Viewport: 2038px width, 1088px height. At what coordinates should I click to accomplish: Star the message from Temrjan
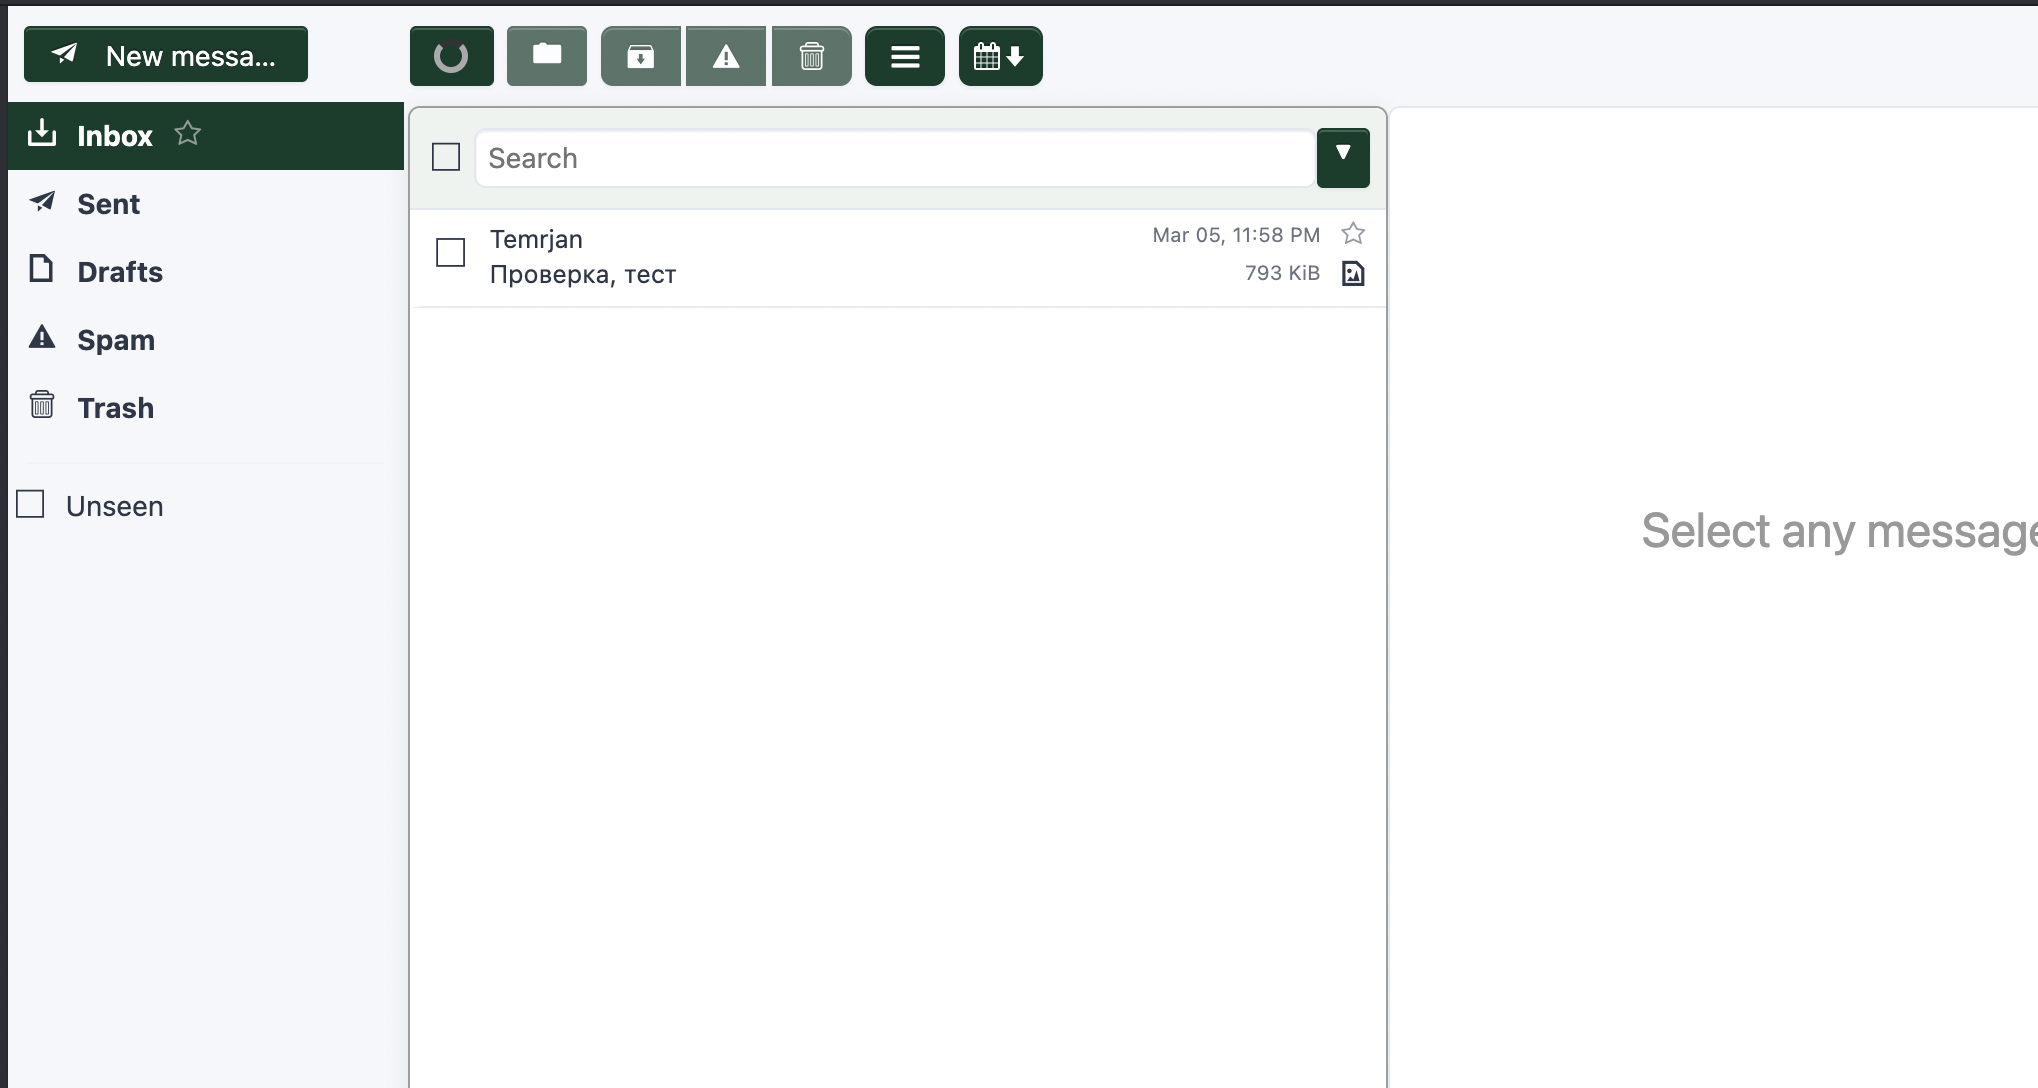coord(1352,233)
